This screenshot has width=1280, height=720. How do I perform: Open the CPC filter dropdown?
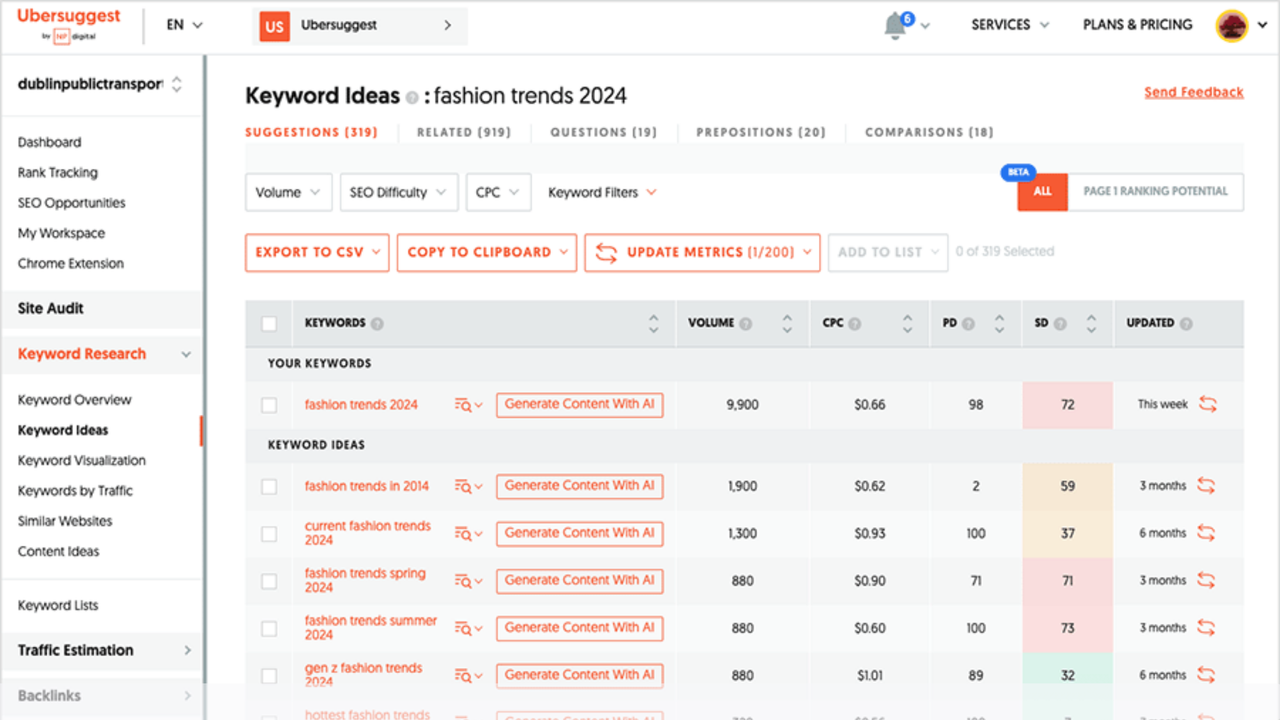tap(498, 193)
